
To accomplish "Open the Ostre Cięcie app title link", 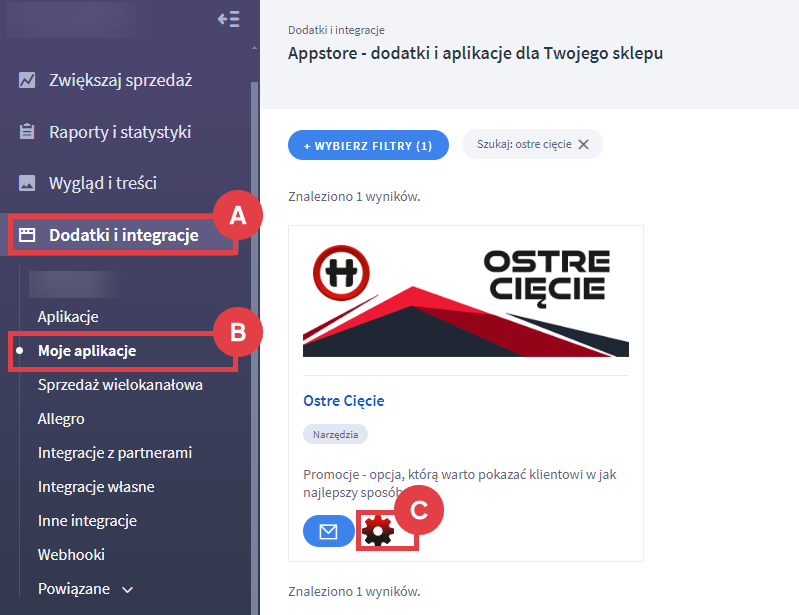I will pos(343,400).
